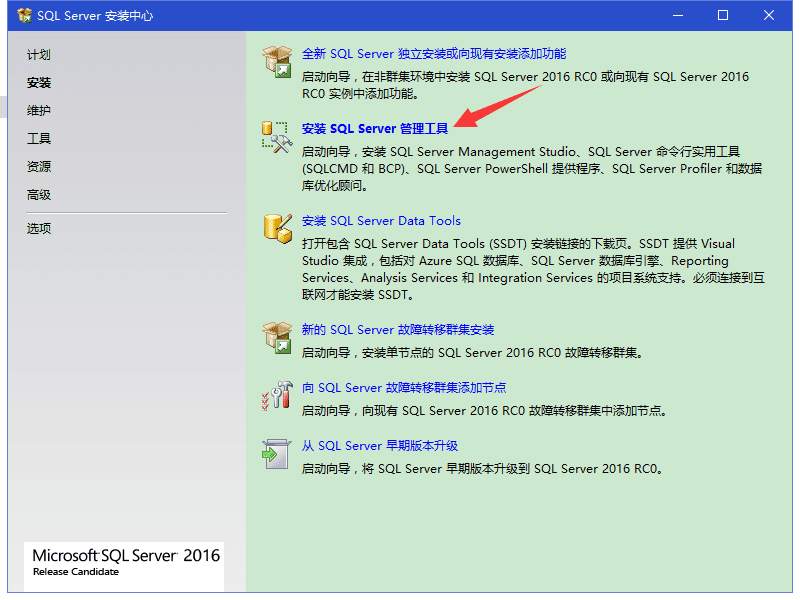This screenshot has width=800, height=600.
Task: Switch to the 高级 section
Action: [x=37, y=194]
